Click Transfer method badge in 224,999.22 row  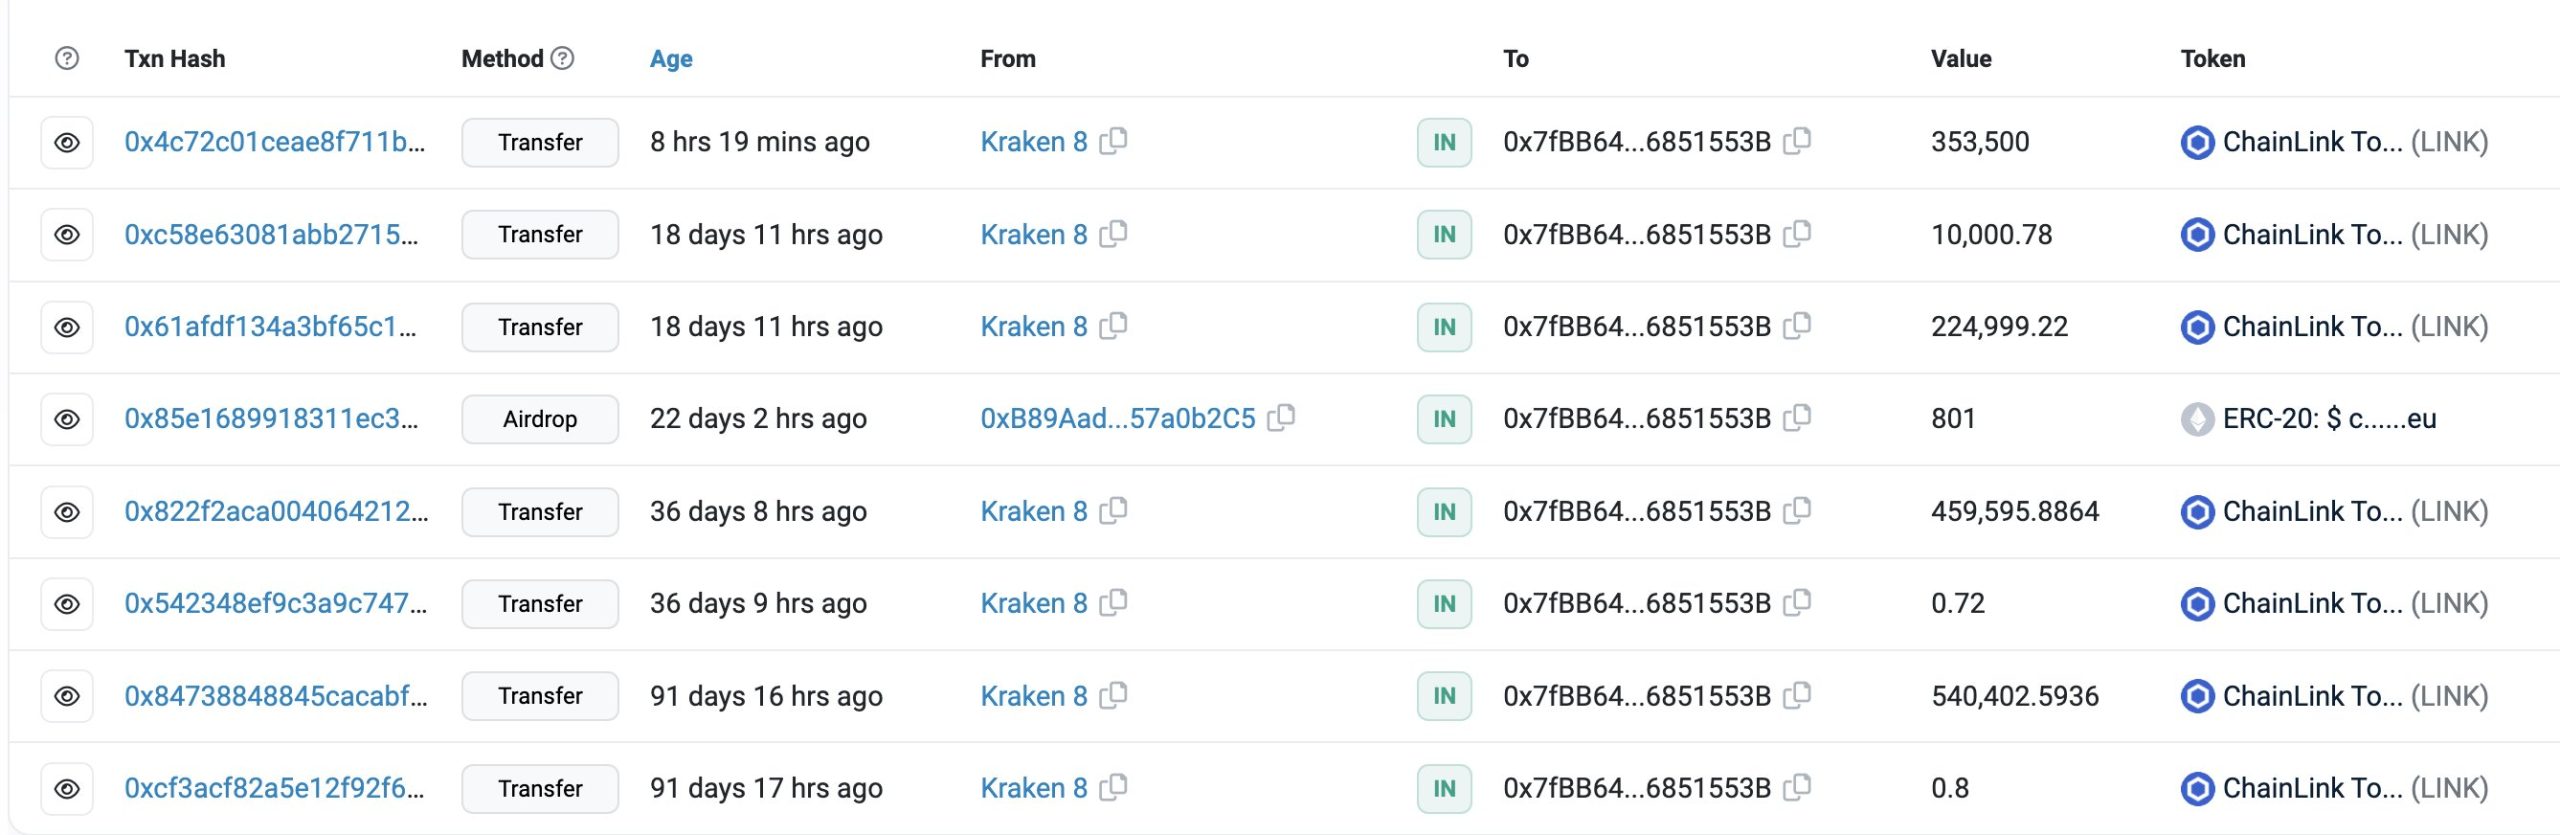[x=540, y=327]
